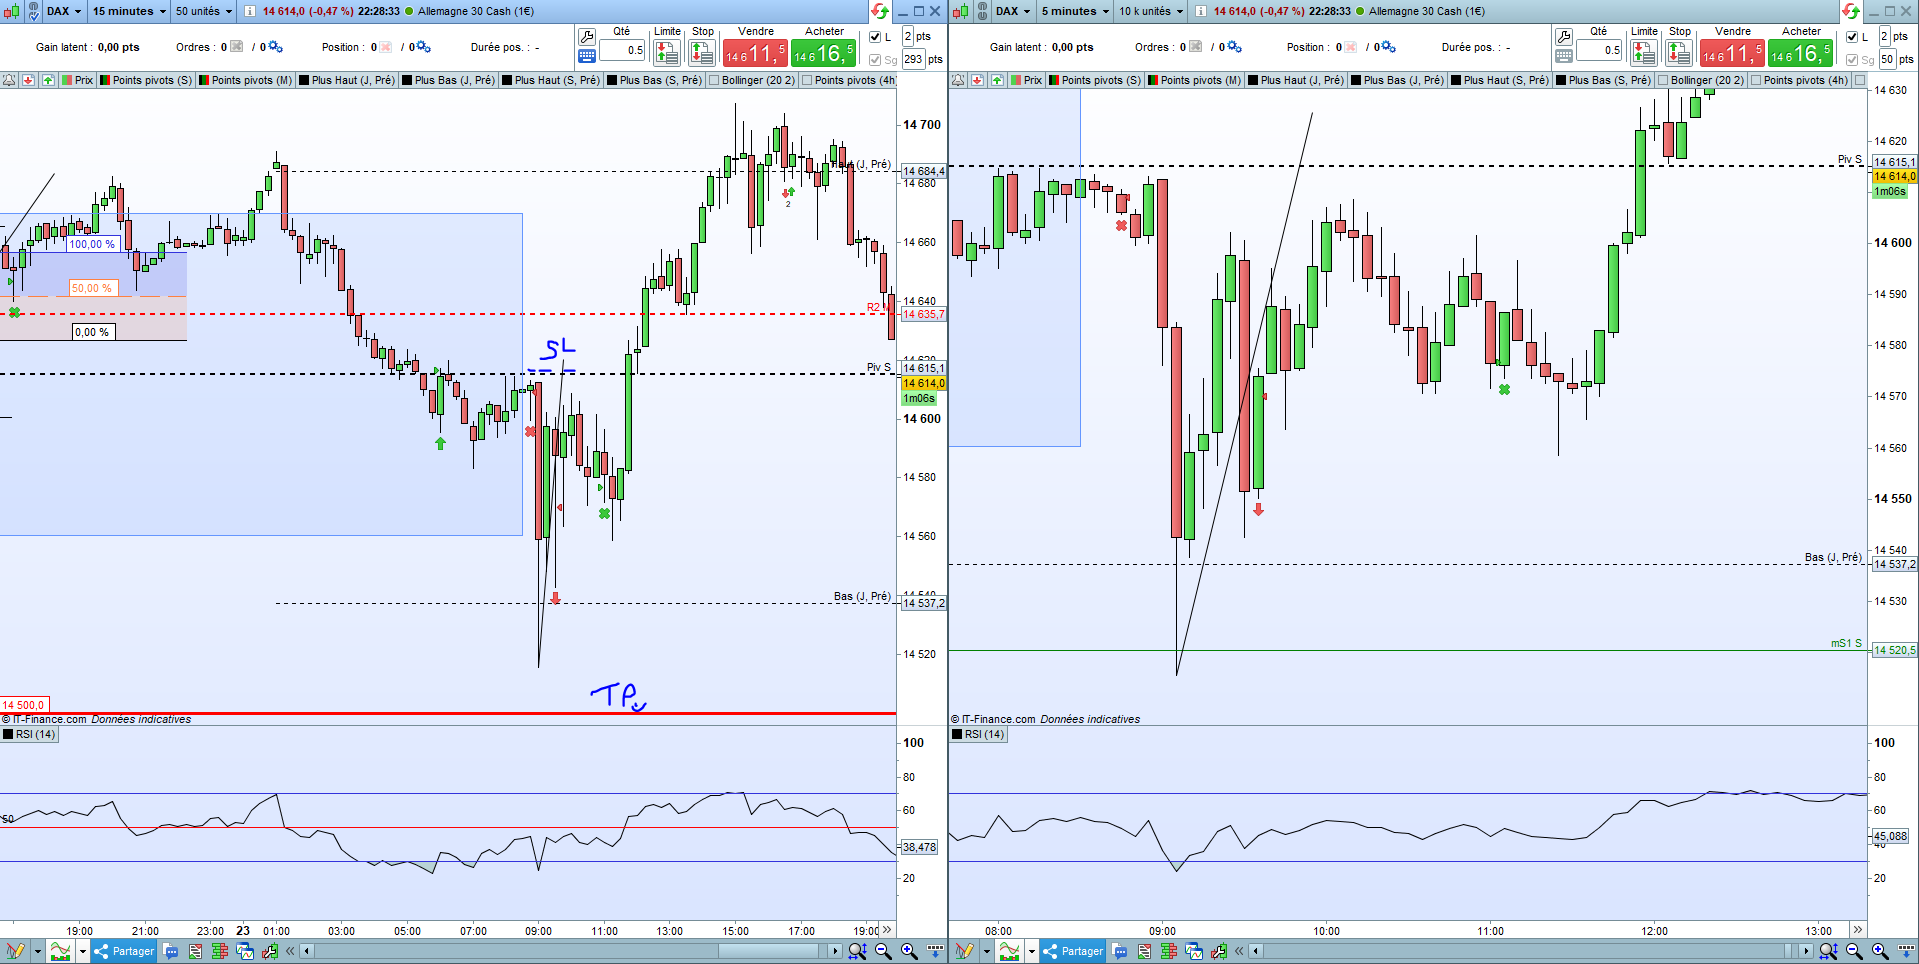Image resolution: width=1919 pixels, height=964 pixels.
Task: Open orders gear settings in 15 minutes chart
Action: coord(275,47)
